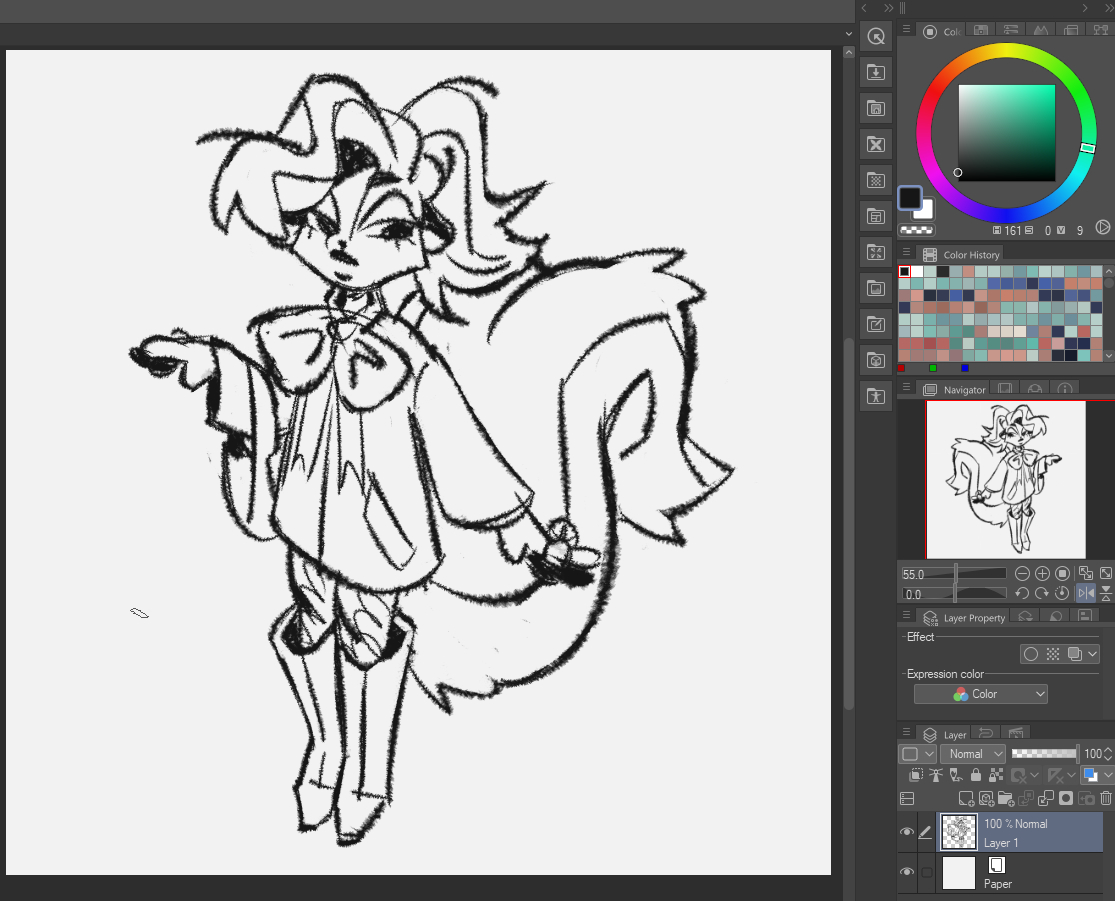The width and height of the screenshot is (1115, 901).
Task: Expand the layer color palette dropdown
Action: (1108, 775)
